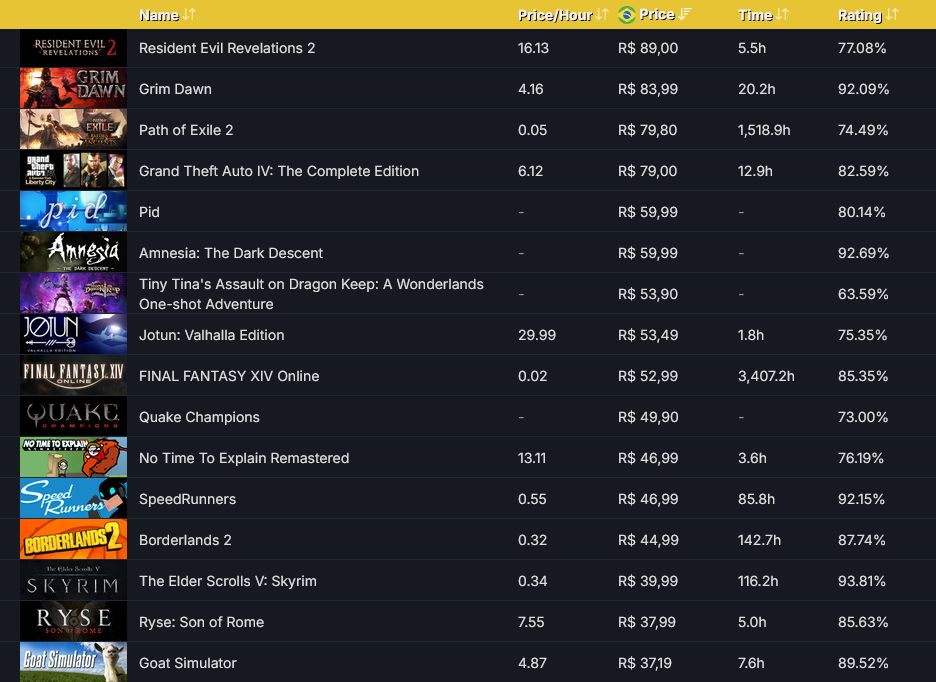
Task: Click the Time column header label
Action: point(755,15)
